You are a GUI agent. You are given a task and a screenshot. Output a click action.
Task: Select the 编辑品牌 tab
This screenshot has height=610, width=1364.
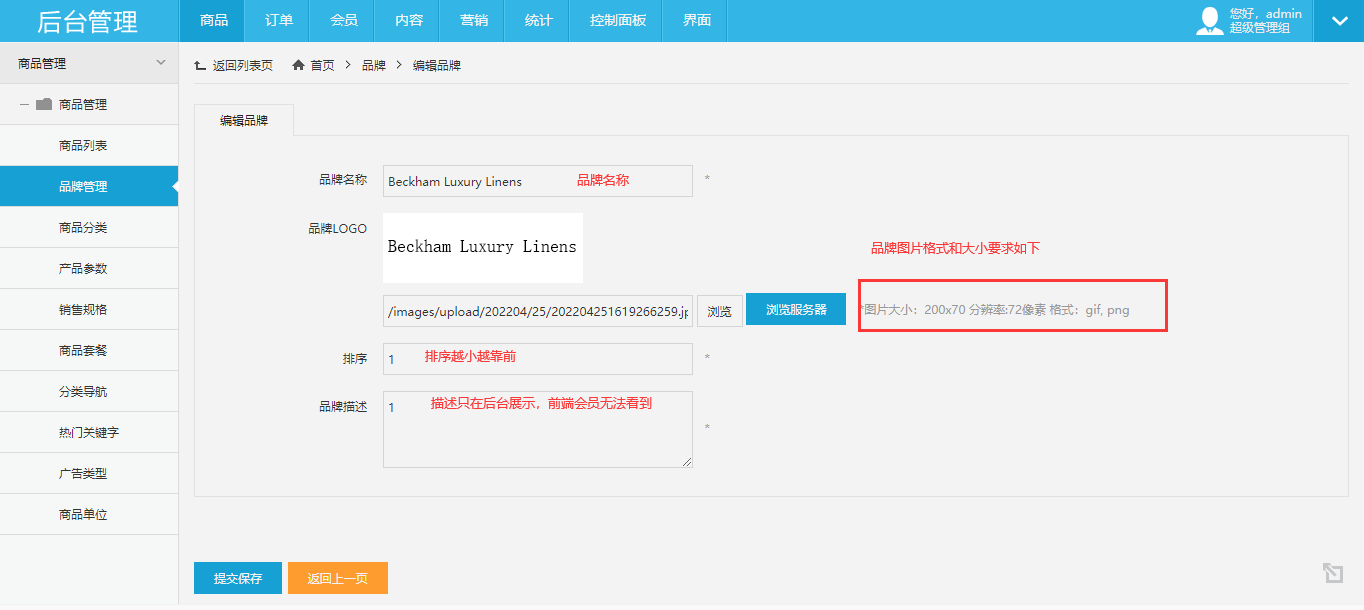(x=244, y=120)
